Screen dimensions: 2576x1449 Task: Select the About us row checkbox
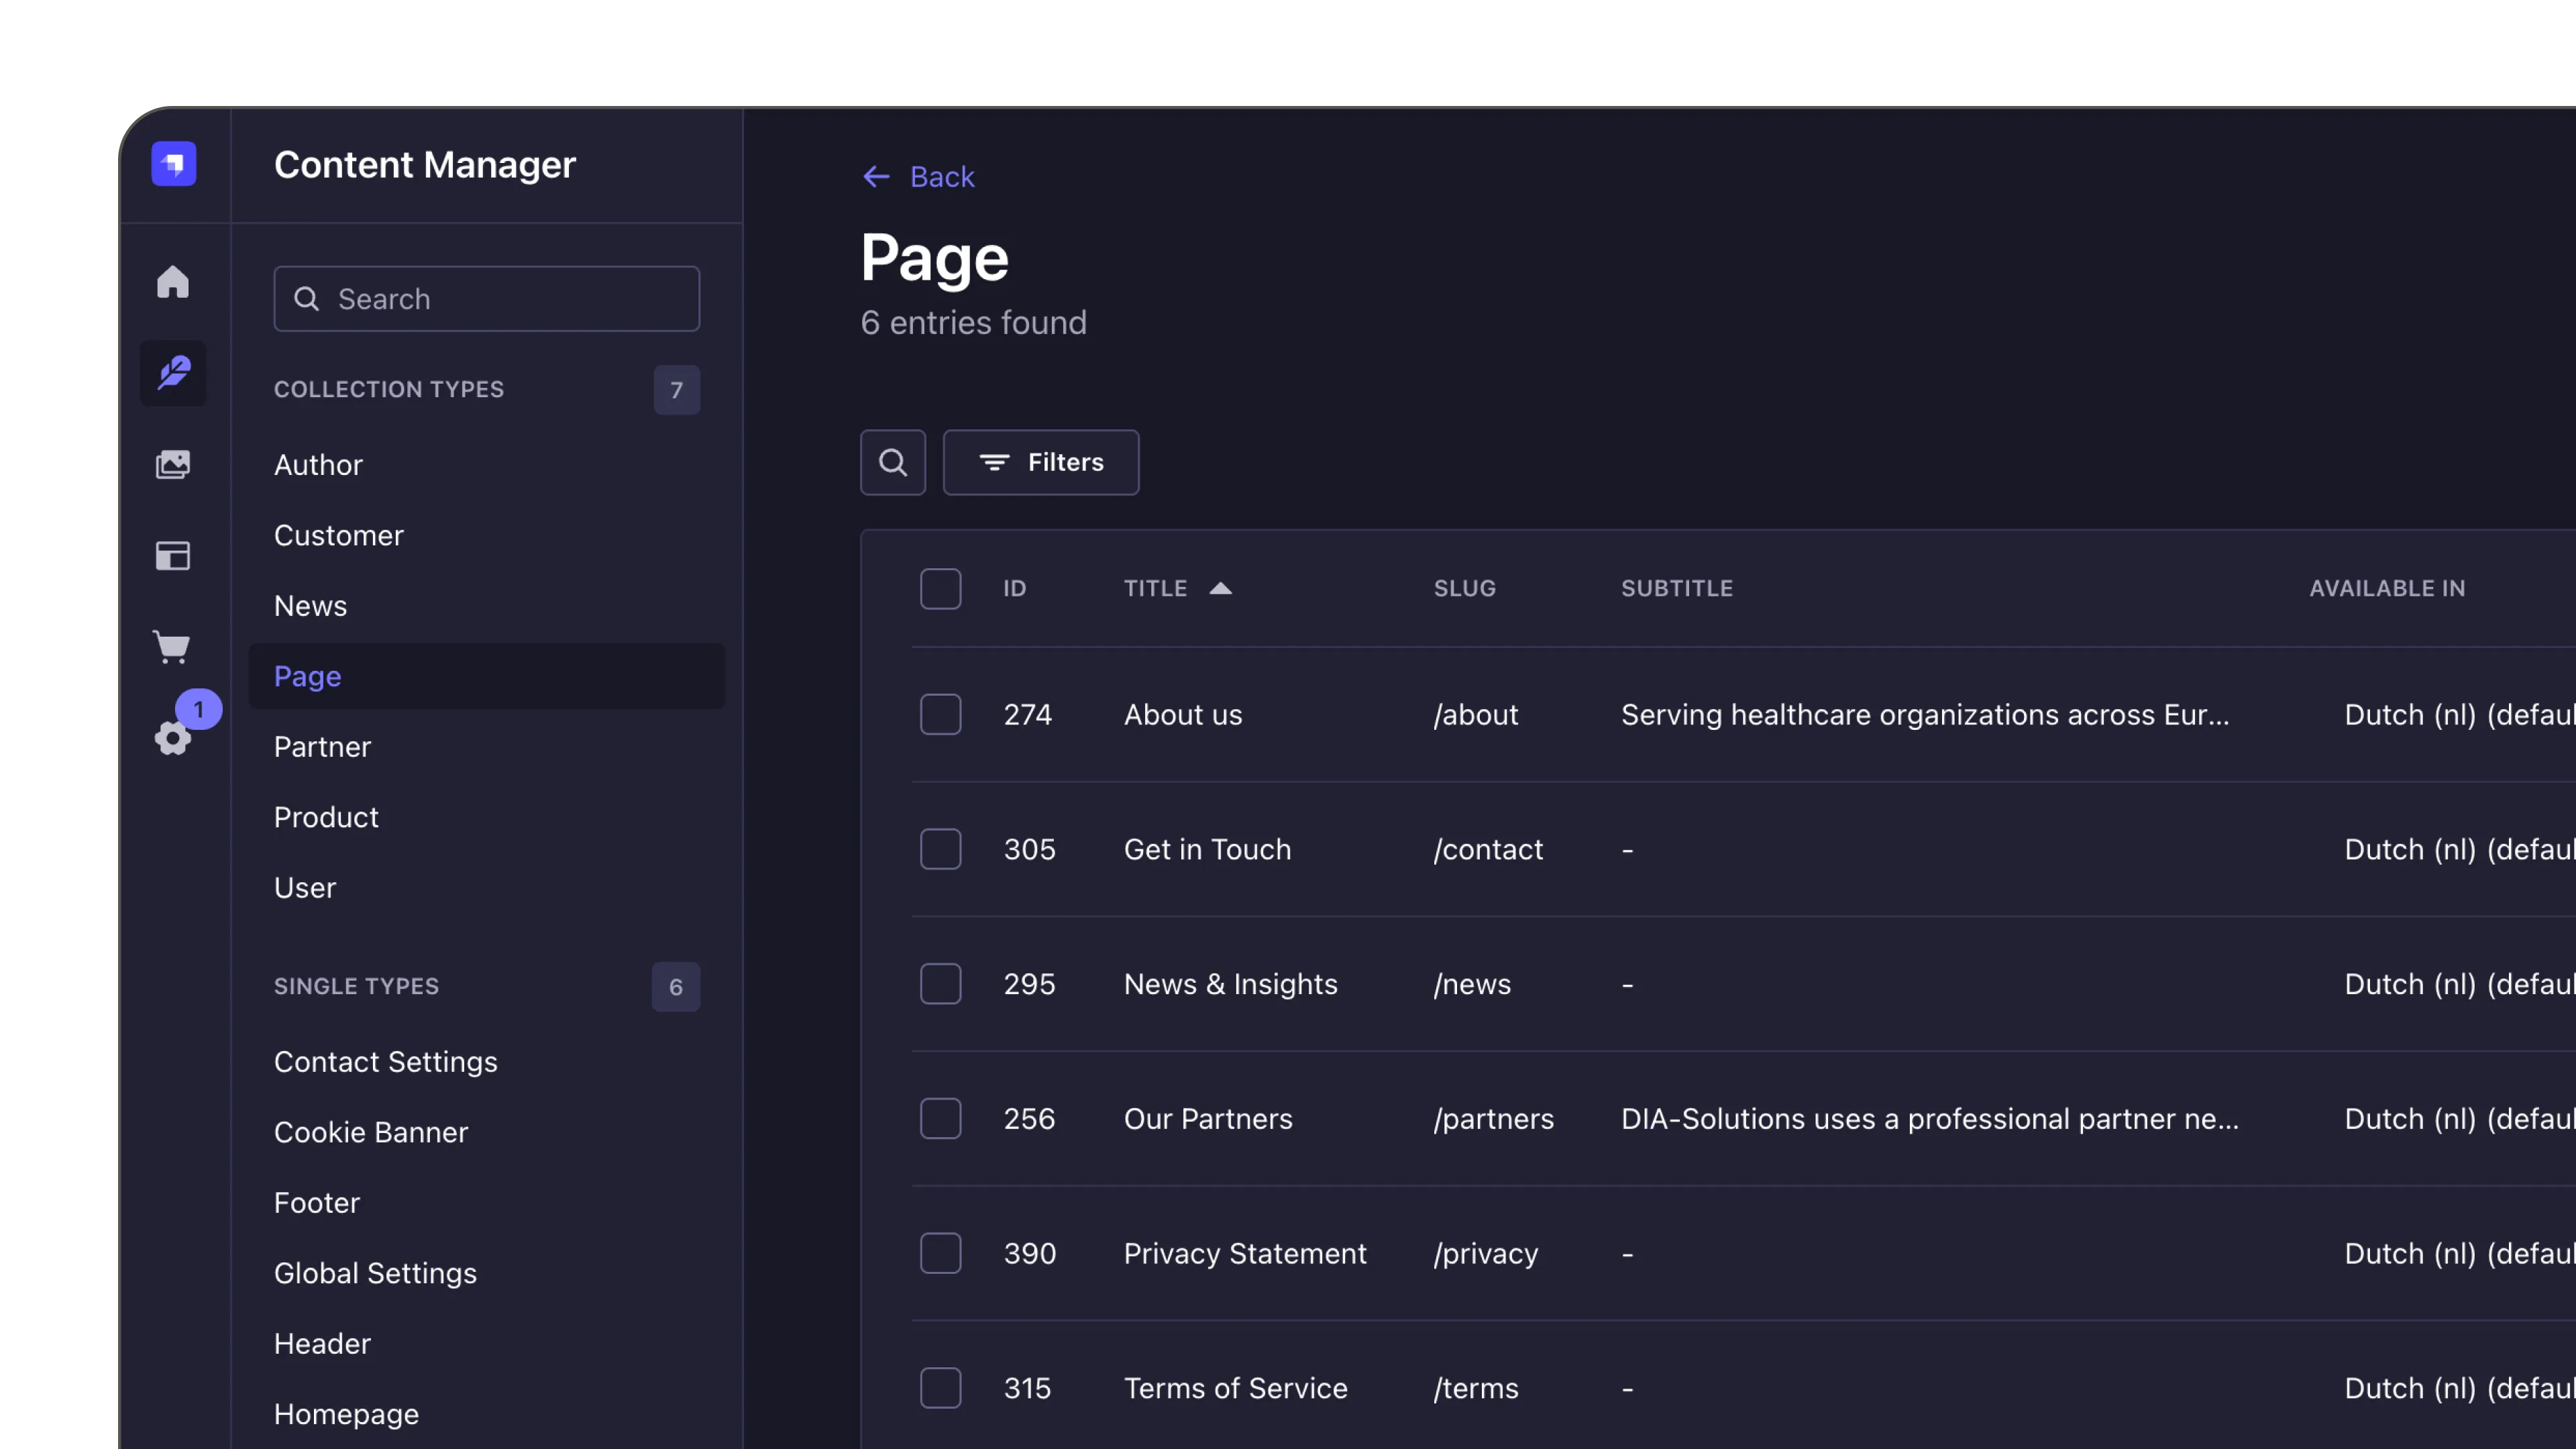(940, 714)
